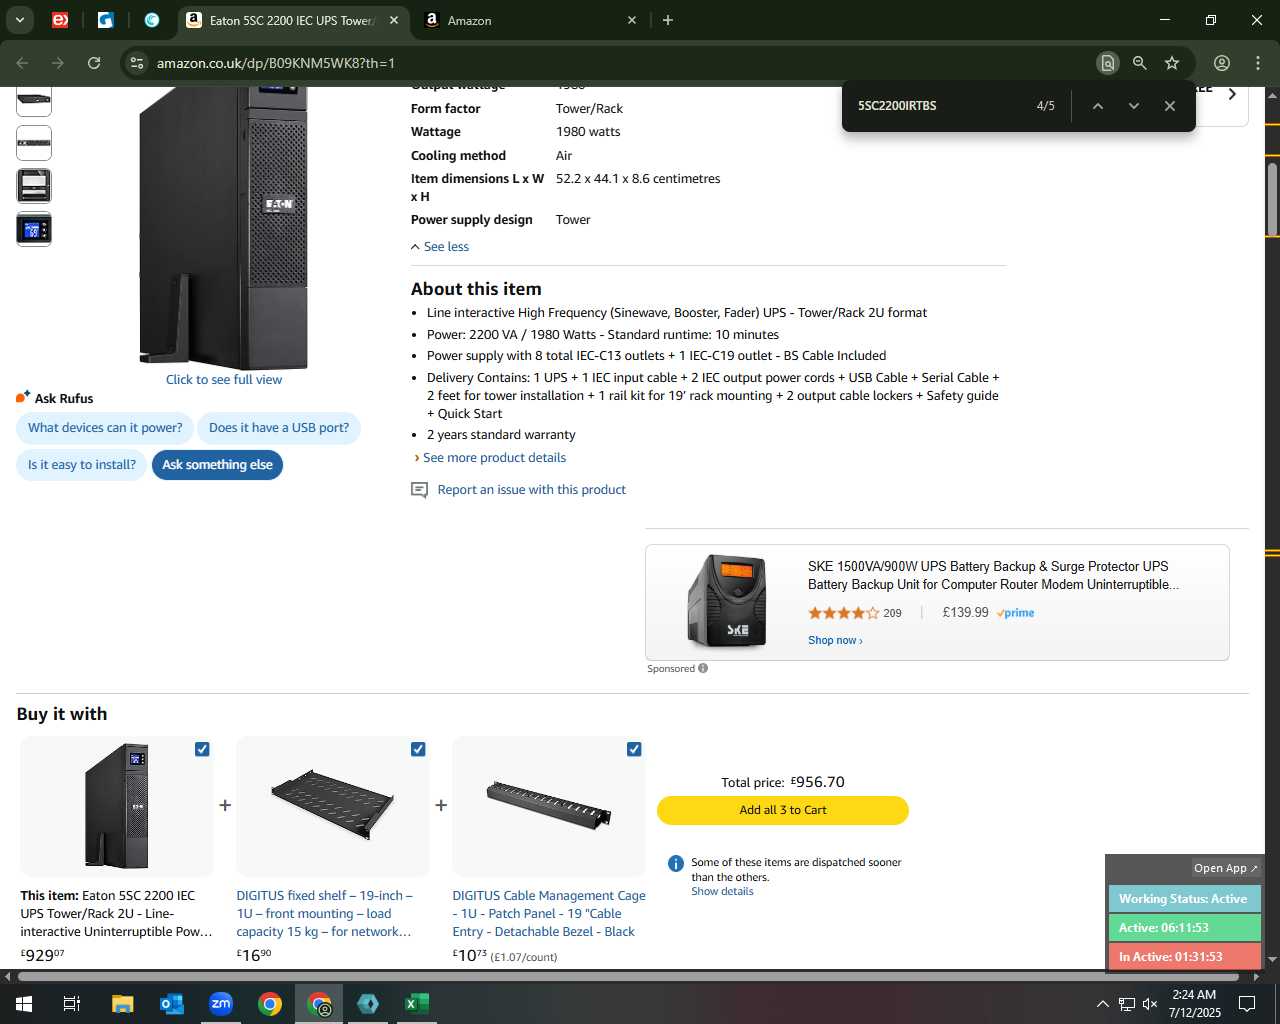The width and height of the screenshot is (1280, 1024).
Task: Open a new browser tab
Action: pos(668,20)
